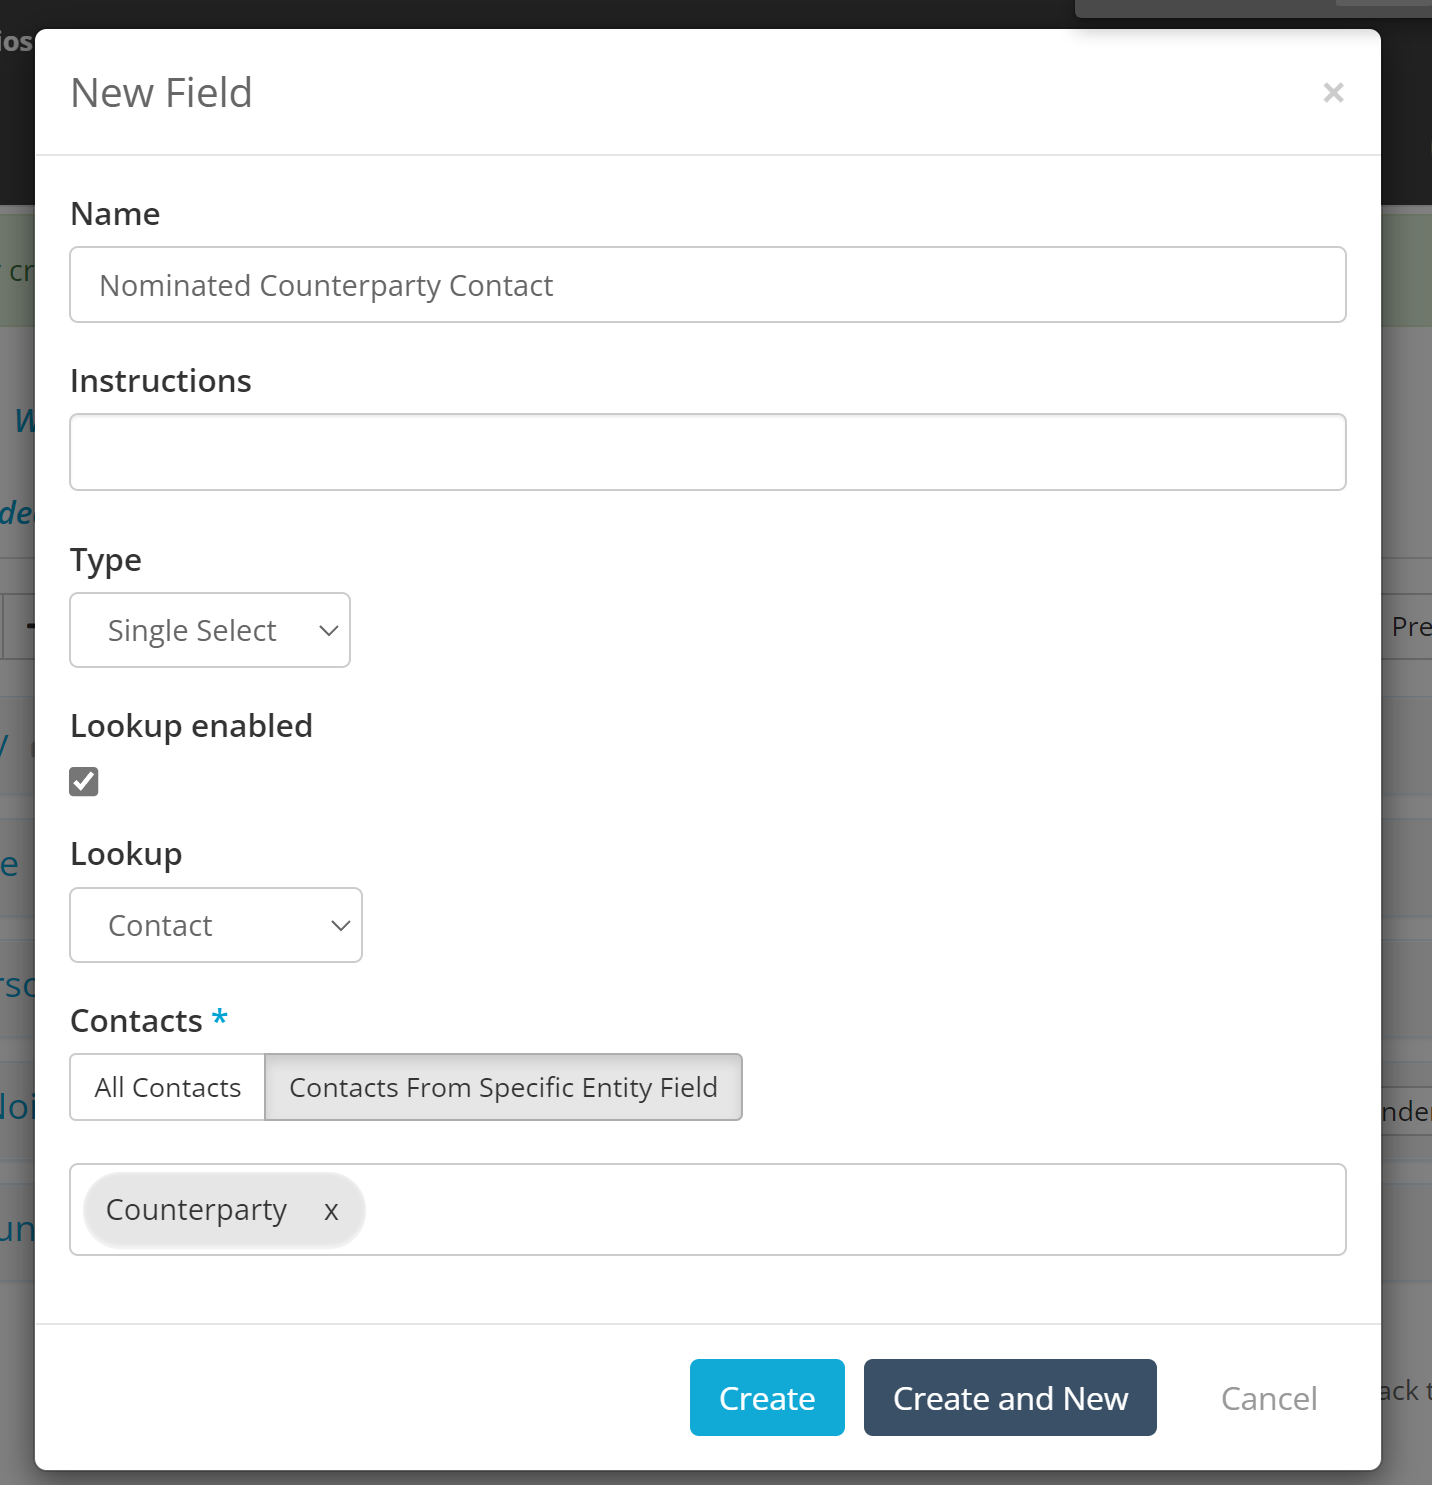Viewport: 1432px width, 1485px height.
Task: Click the Lookup enabled label text
Action: click(191, 726)
